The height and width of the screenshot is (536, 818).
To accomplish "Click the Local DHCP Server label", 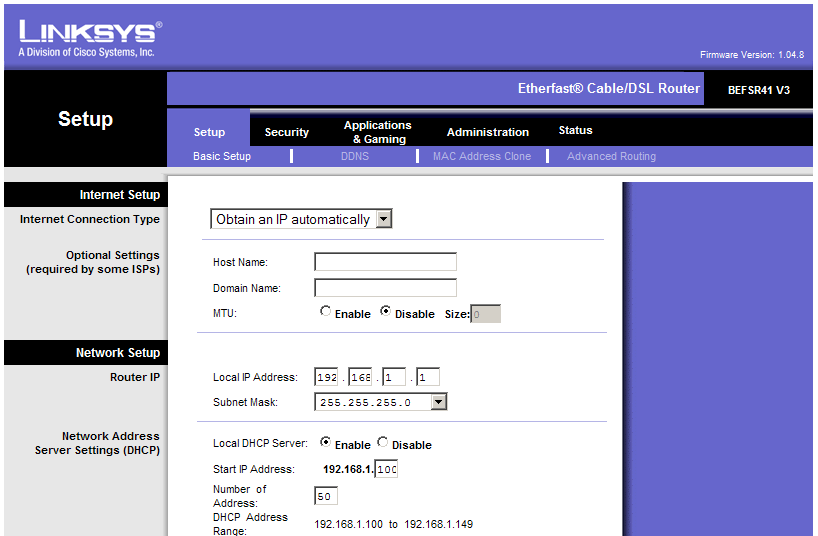I will point(260,443).
